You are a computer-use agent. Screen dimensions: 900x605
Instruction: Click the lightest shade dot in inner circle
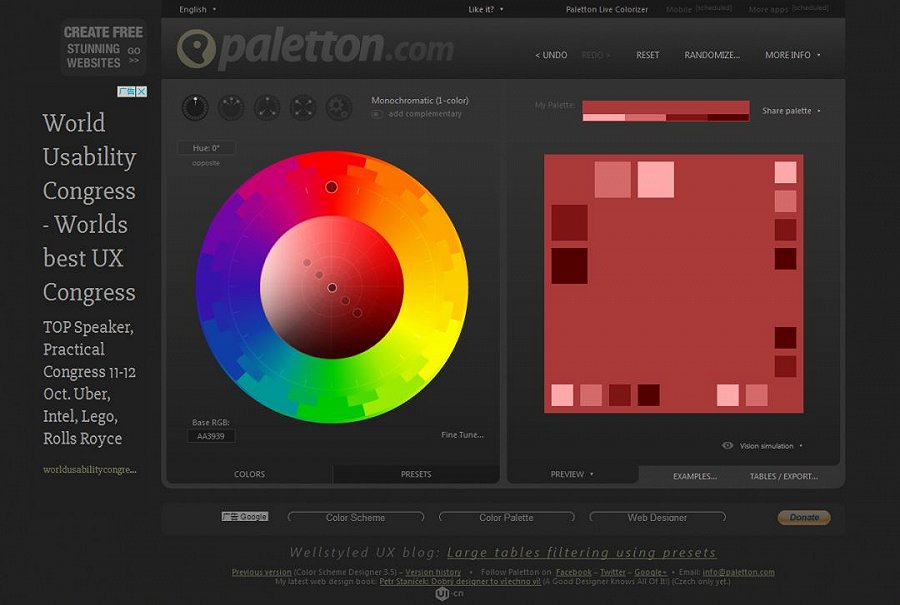tap(307, 262)
